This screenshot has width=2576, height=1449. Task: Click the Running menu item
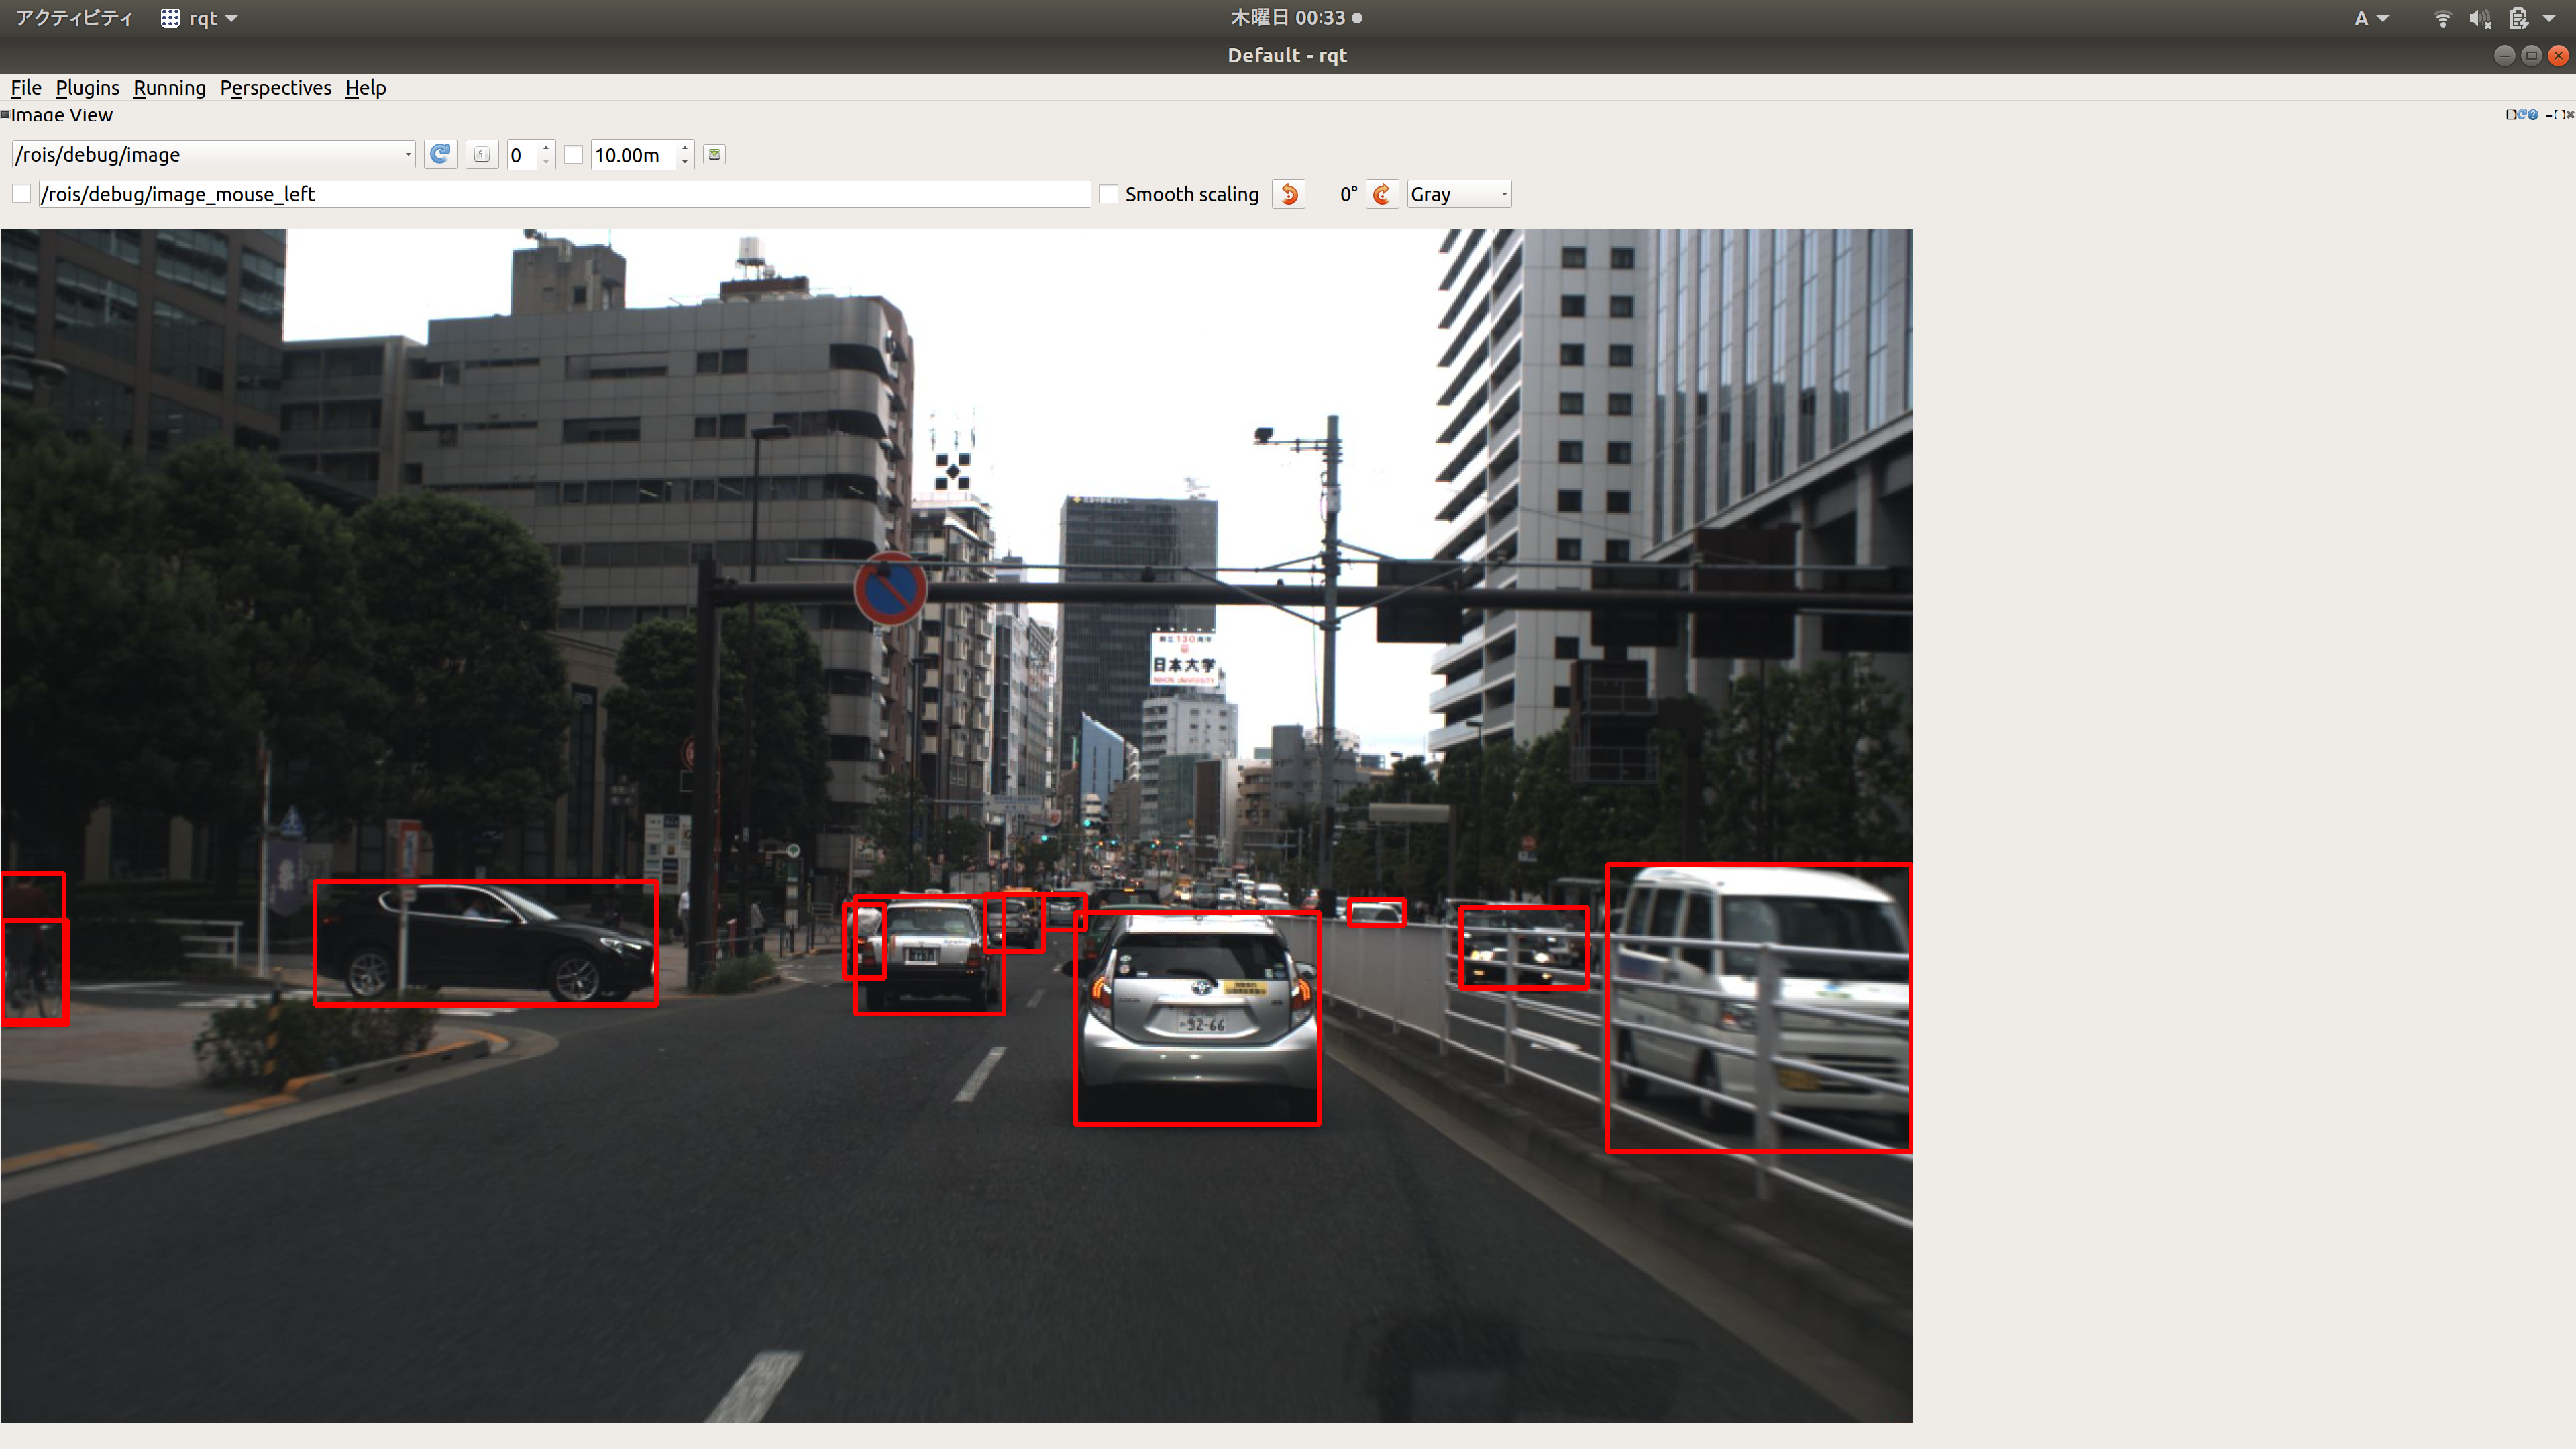click(x=168, y=85)
